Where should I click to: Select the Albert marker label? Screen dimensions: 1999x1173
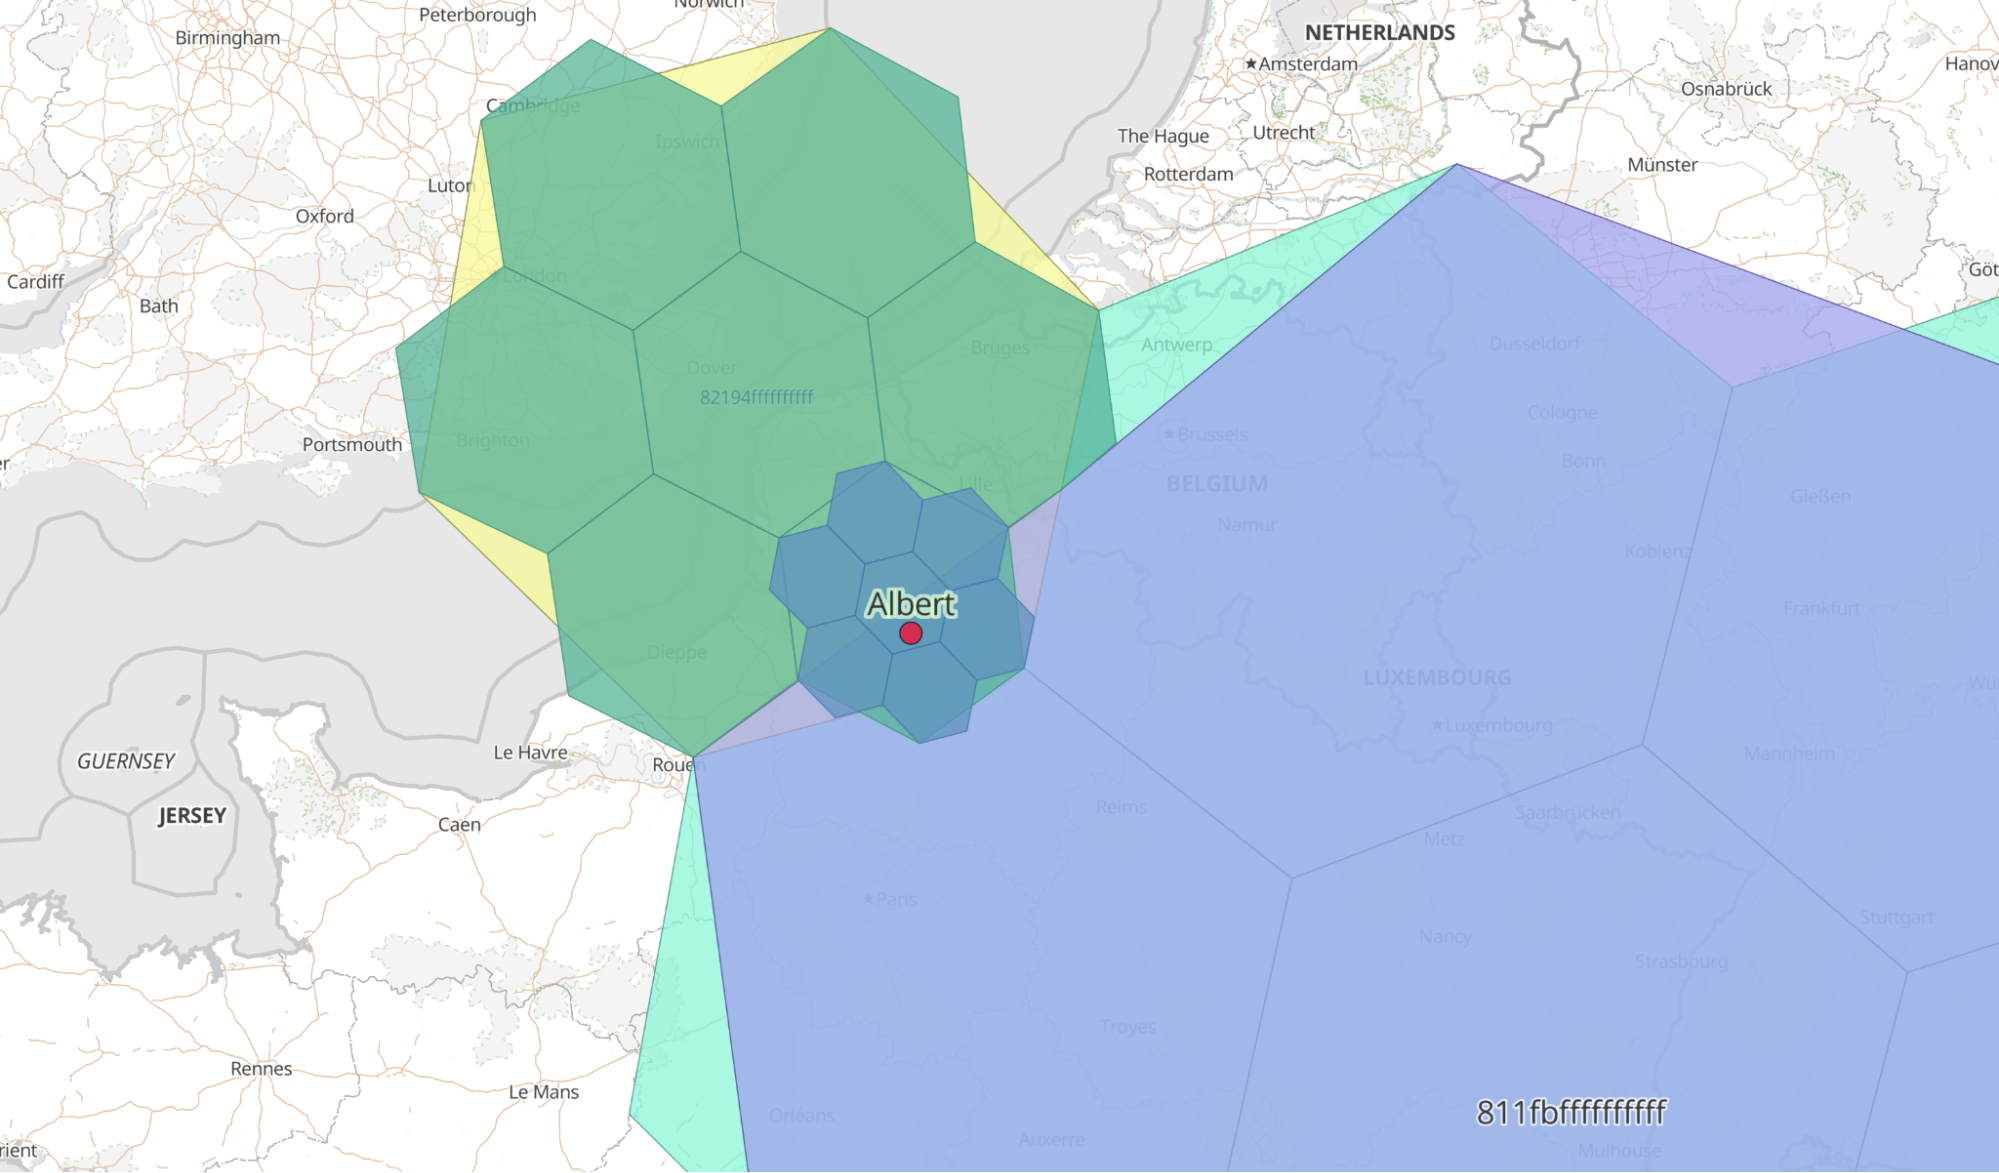point(911,604)
